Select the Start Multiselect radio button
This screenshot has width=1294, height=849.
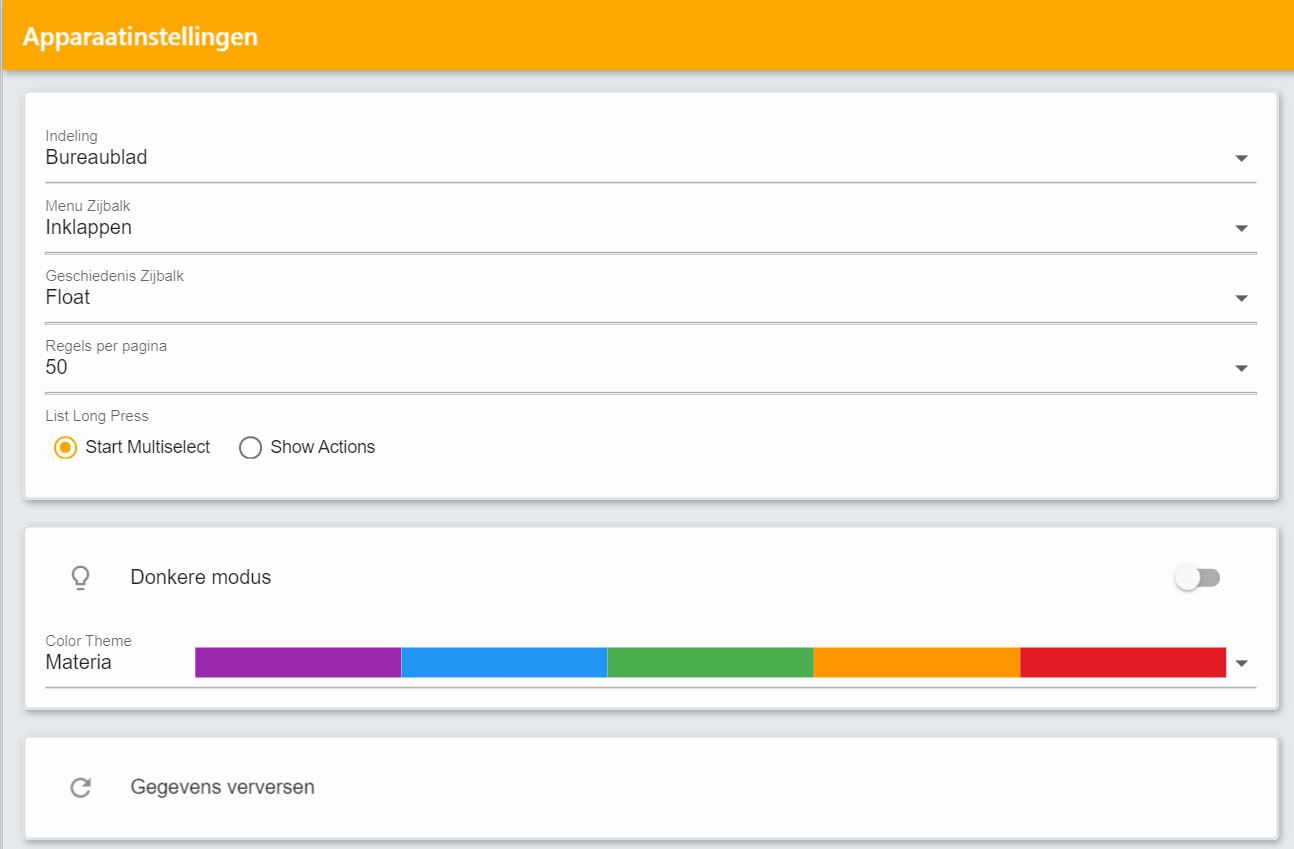(x=65, y=447)
